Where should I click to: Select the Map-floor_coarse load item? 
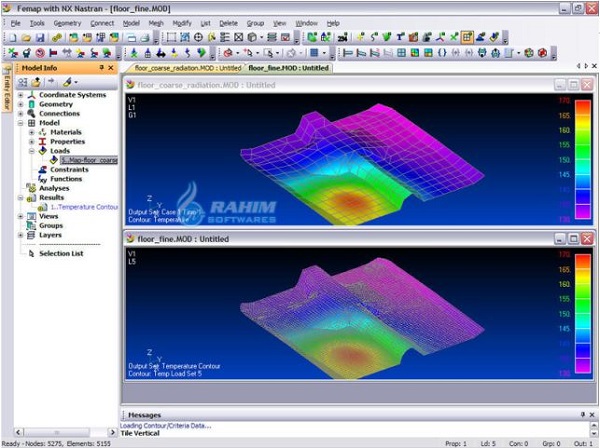89,160
